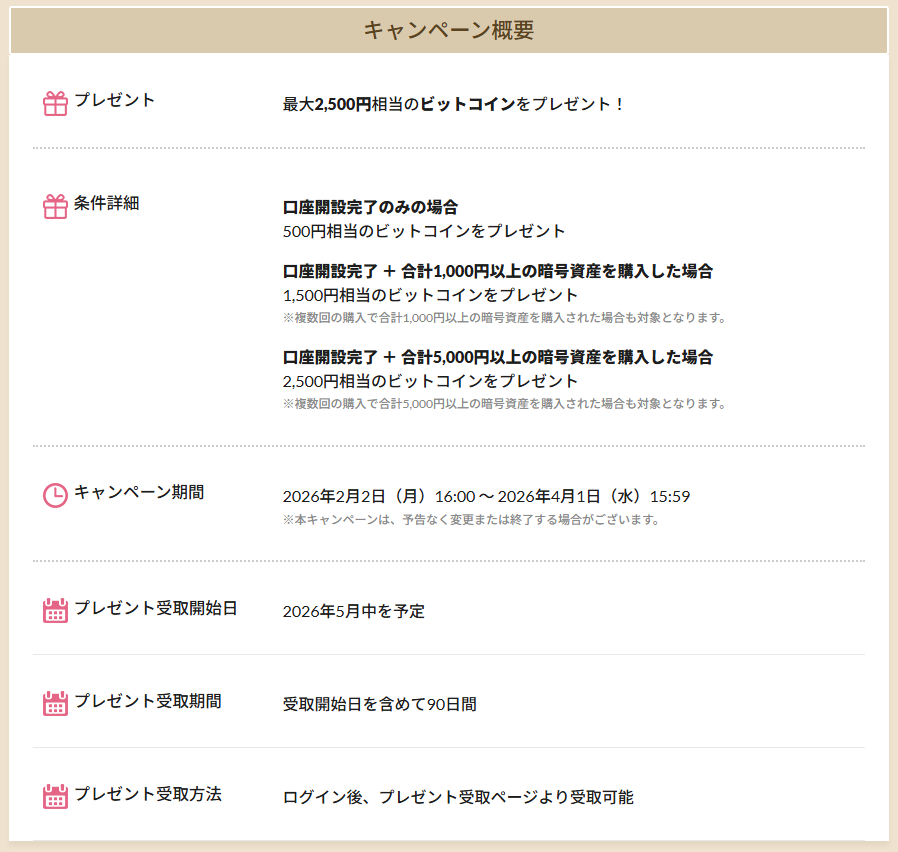This screenshot has height=852, width=898.
Task: Click the calendar icon beside プレゼント受取期間
Action: tap(55, 703)
